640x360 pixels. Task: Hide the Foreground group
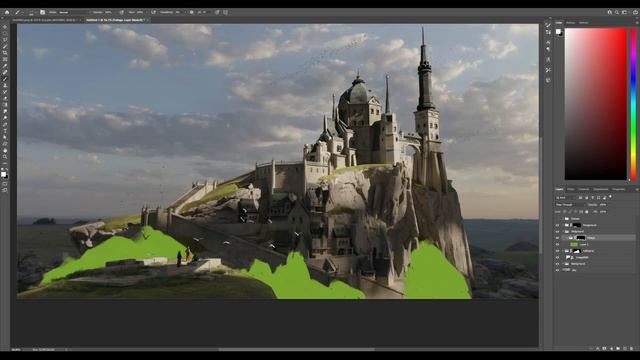pos(558,225)
